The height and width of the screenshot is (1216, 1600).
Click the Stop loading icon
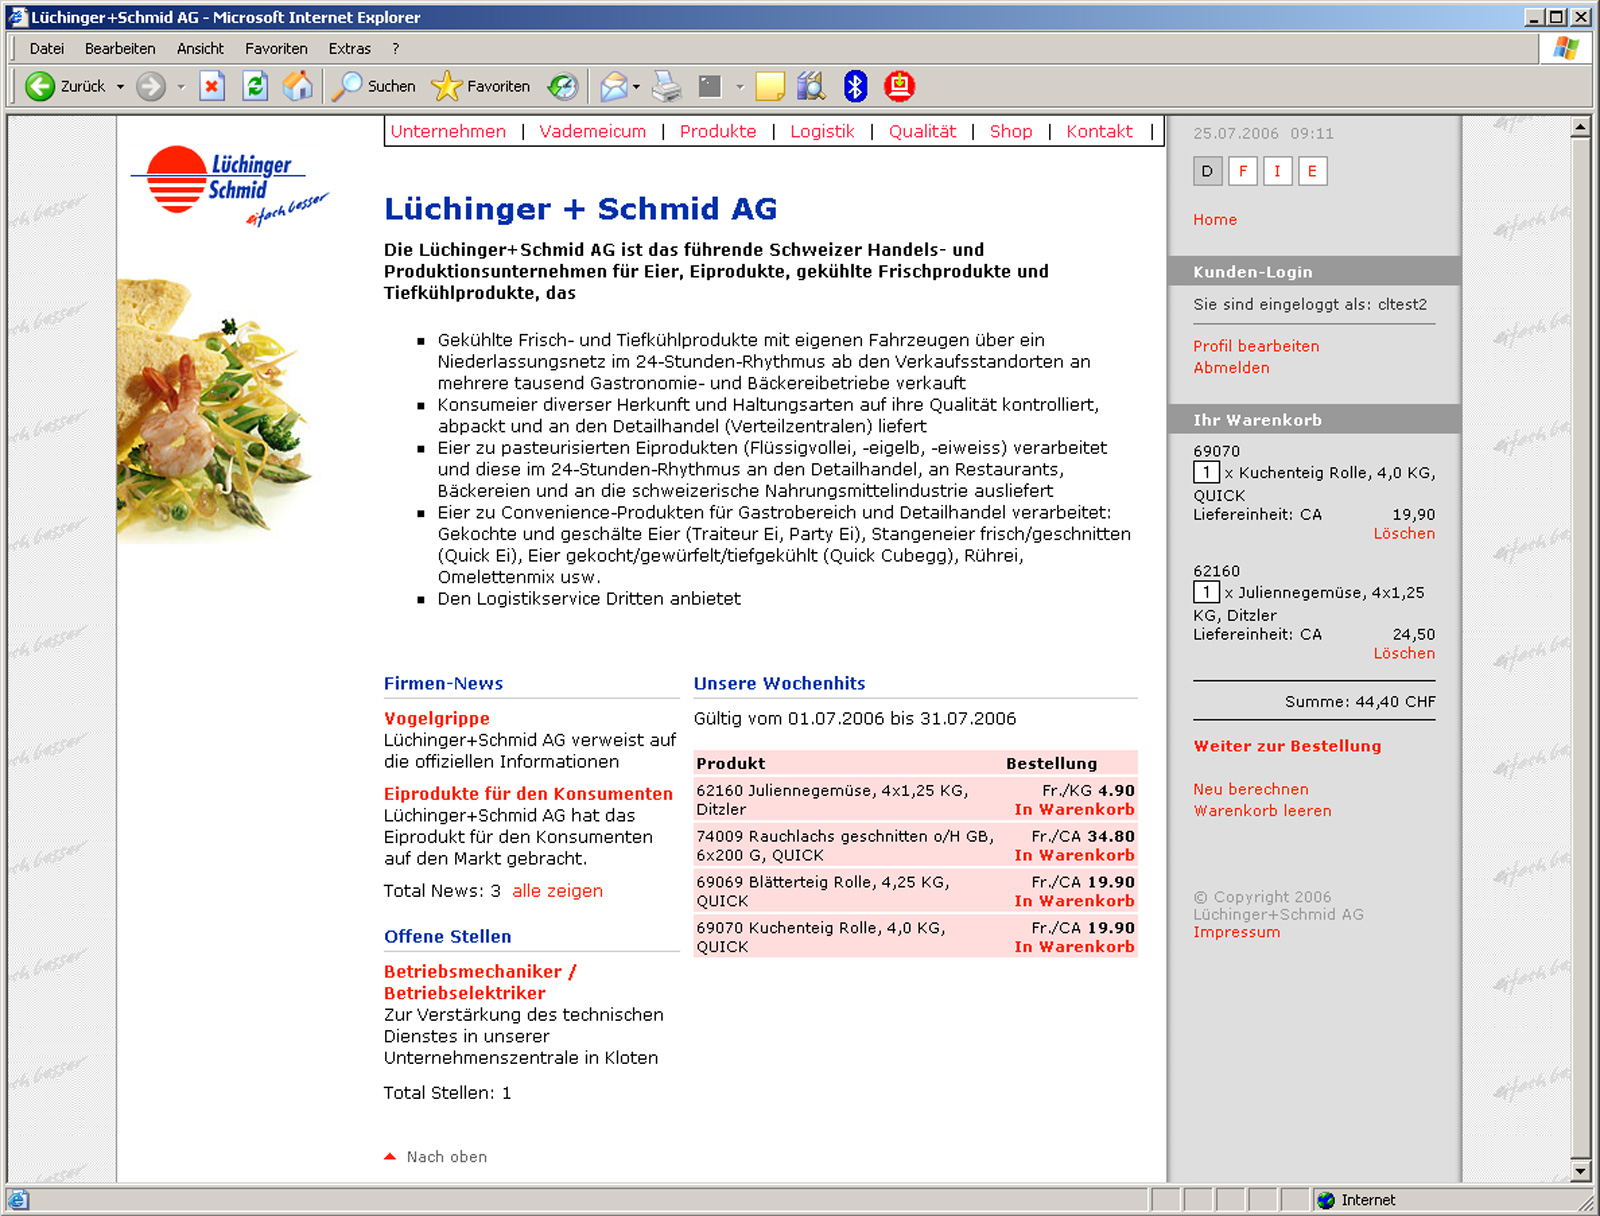[212, 87]
